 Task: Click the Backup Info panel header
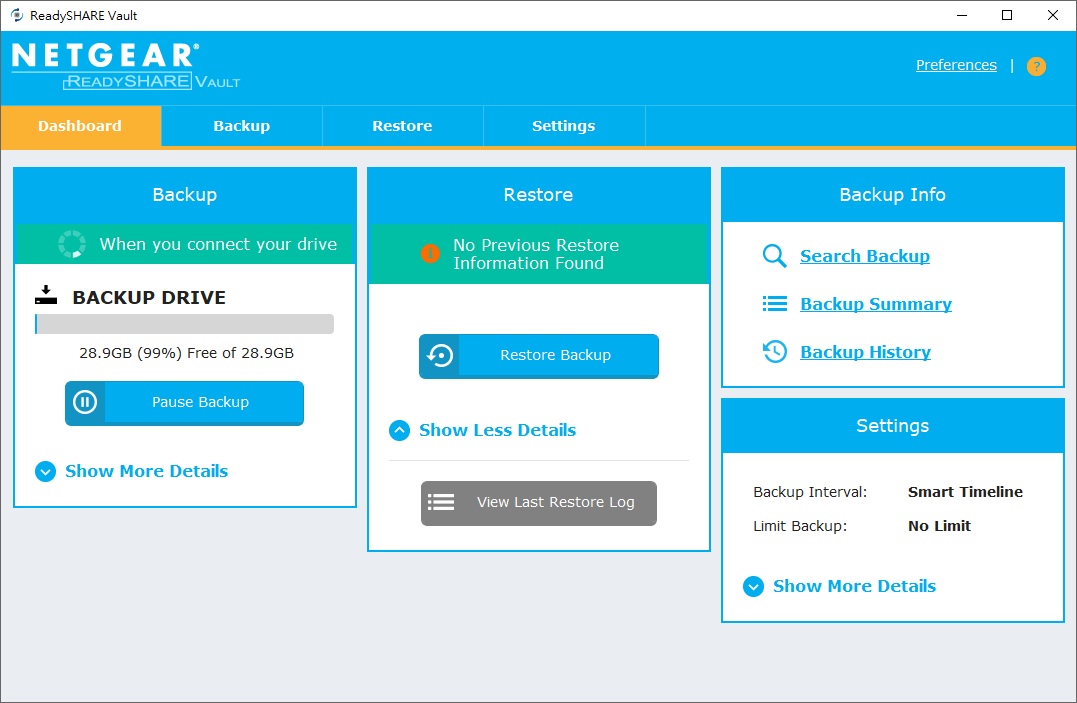click(x=892, y=194)
